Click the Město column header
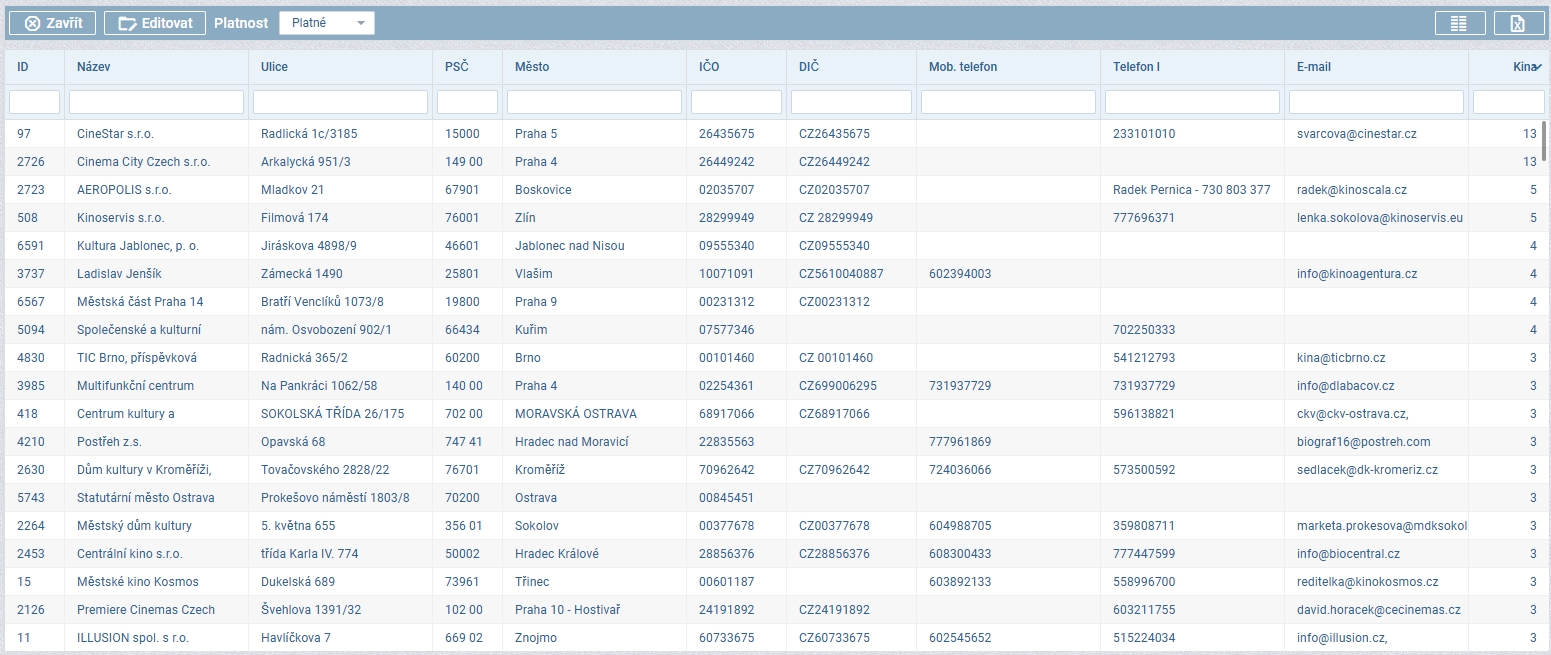Viewport: 1551px width, 655px height. pos(532,67)
